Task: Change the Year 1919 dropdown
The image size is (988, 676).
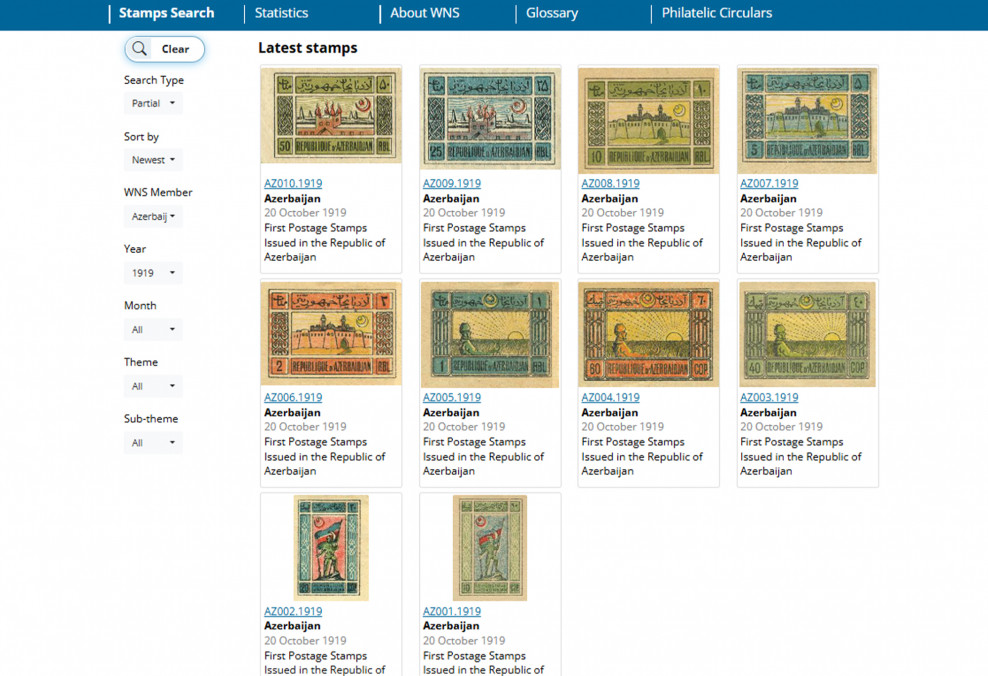Action: point(153,273)
